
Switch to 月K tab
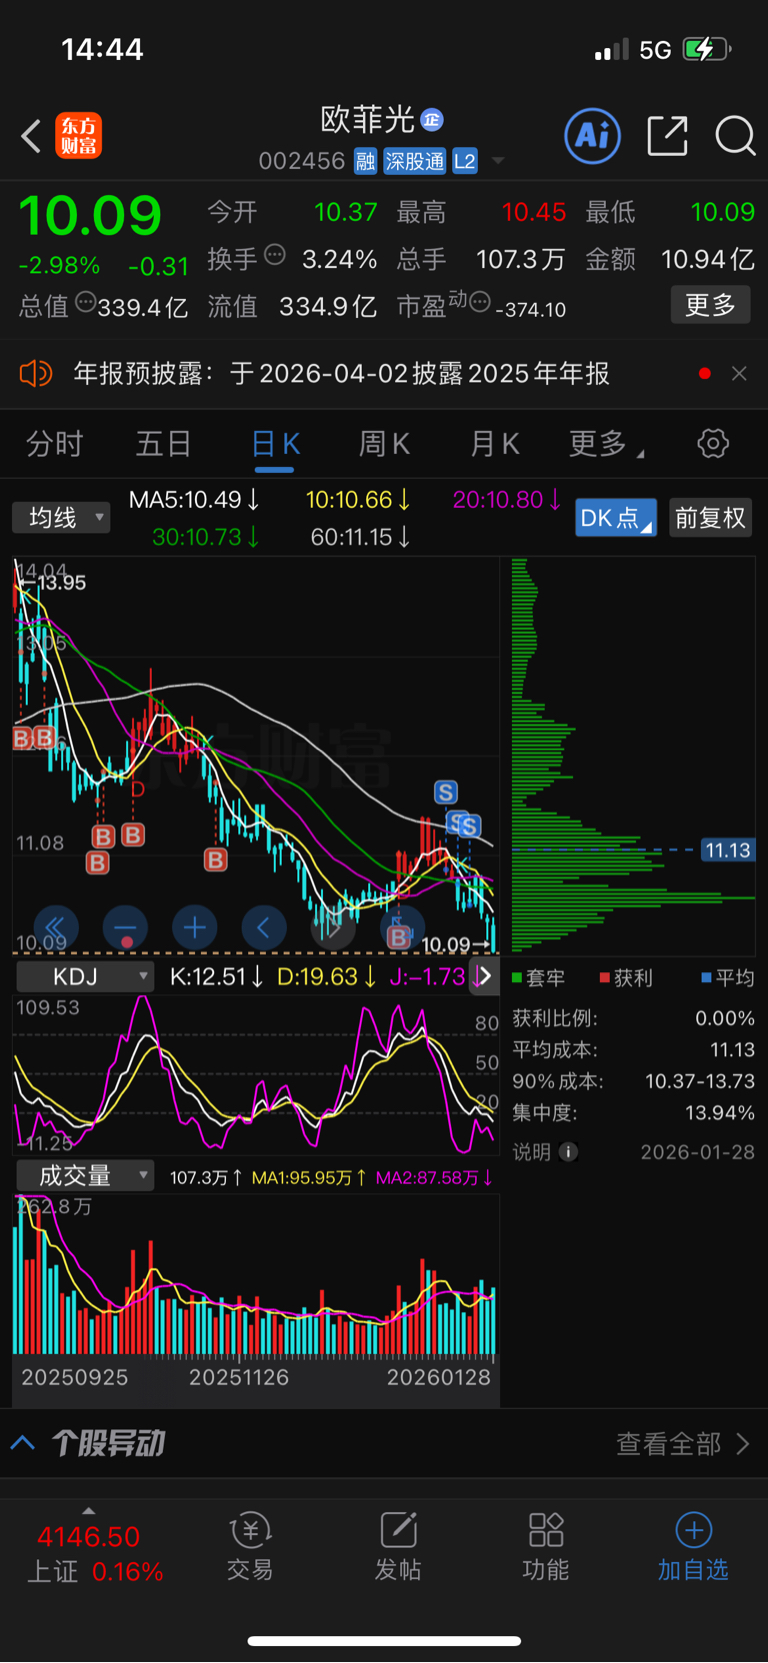tap(494, 444)
